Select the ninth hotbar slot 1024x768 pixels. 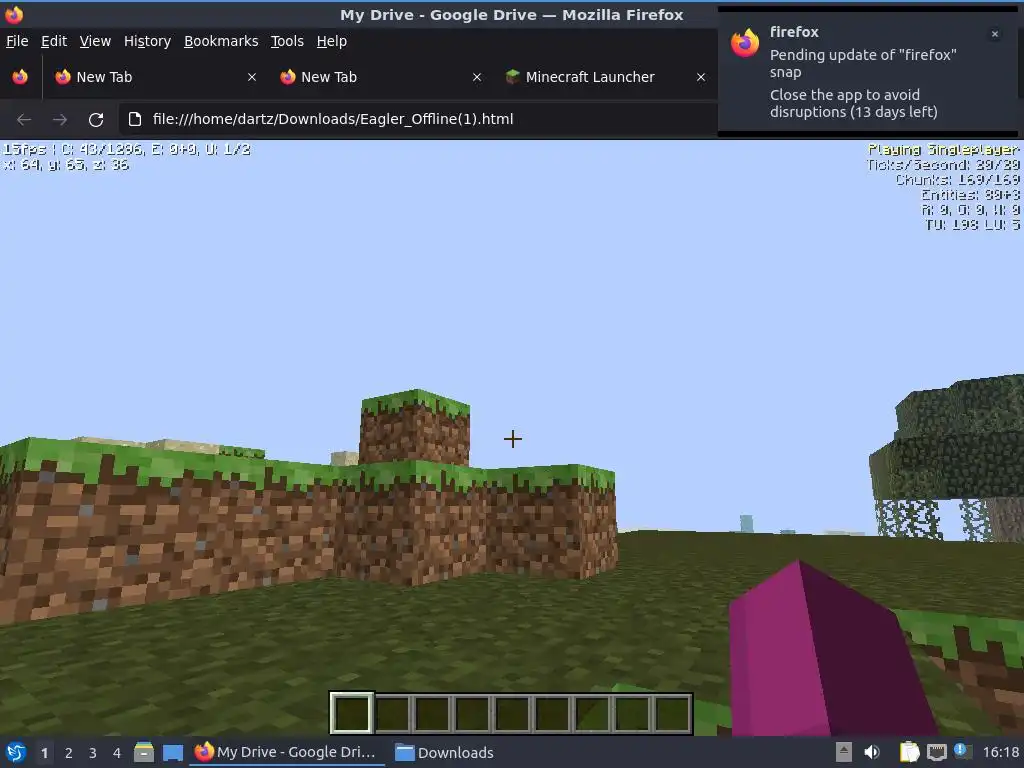pyautogui.click(x=672, y=713)
